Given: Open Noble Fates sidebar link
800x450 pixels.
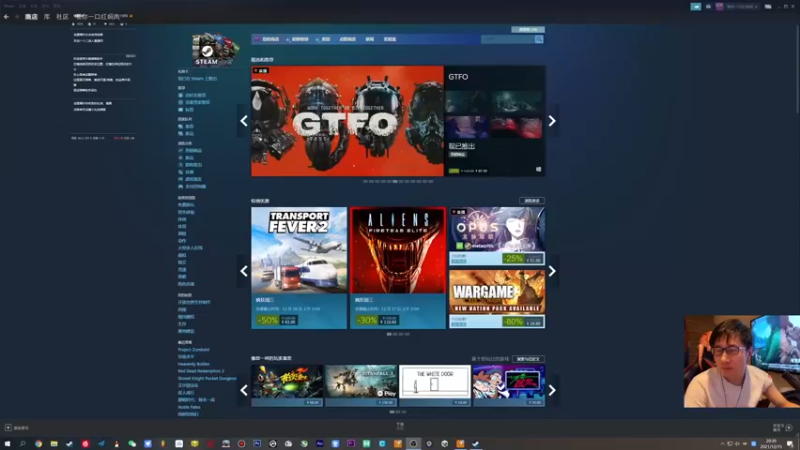Looking at the screenshot, I should tap(189, 407).
